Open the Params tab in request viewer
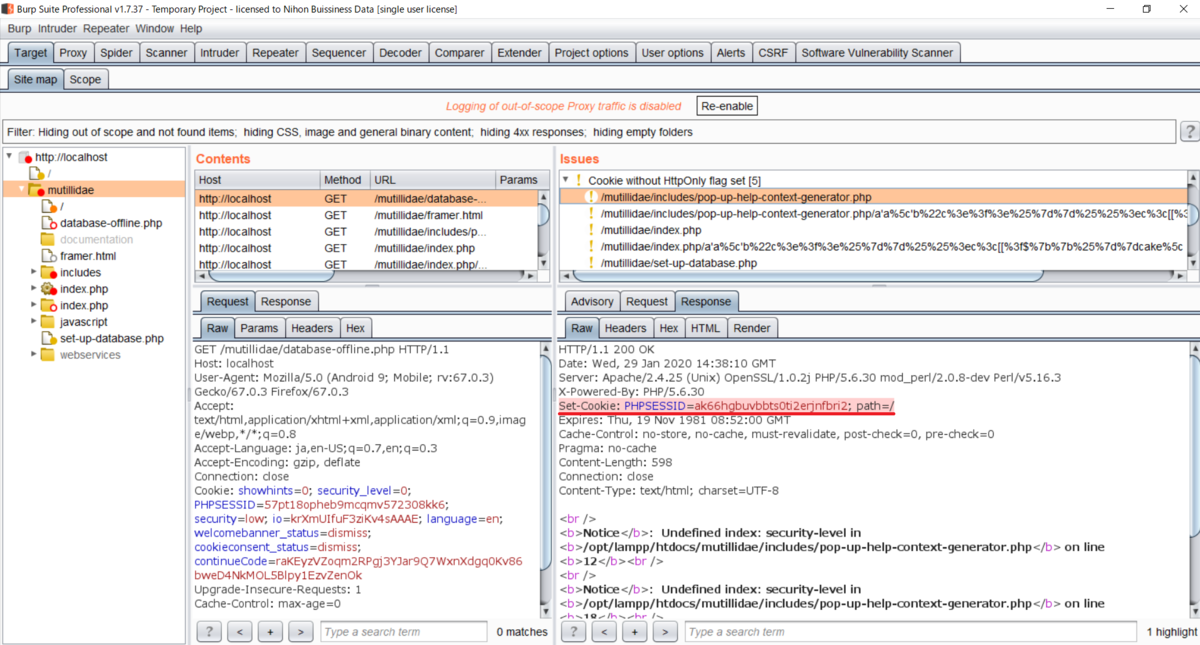 pyautogui.click(x=259, y=328)
